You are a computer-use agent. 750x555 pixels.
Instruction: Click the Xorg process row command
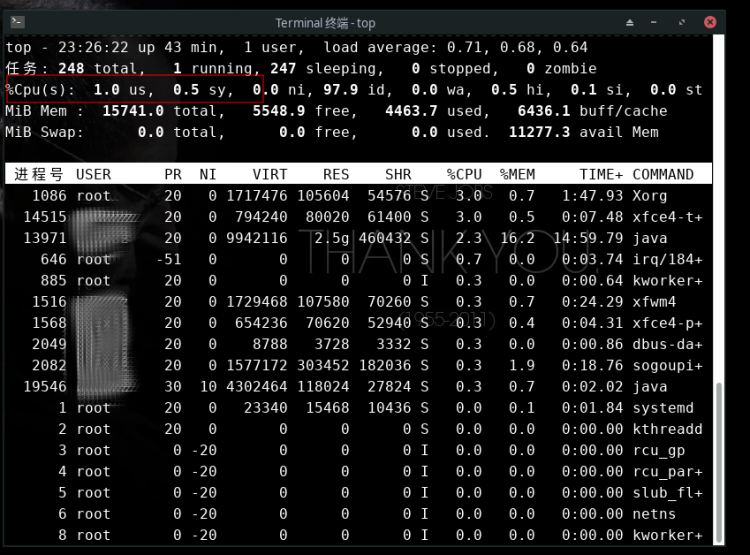[650, 196]
